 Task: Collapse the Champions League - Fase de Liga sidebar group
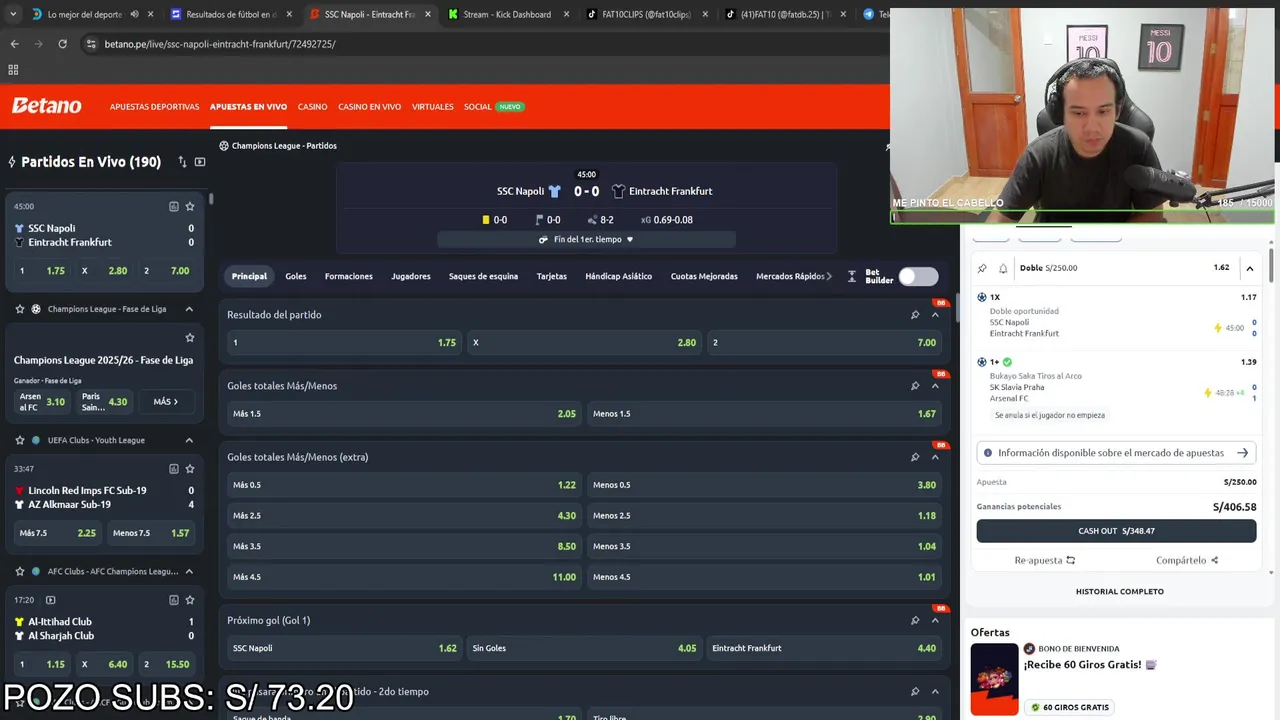coord(189,309)
